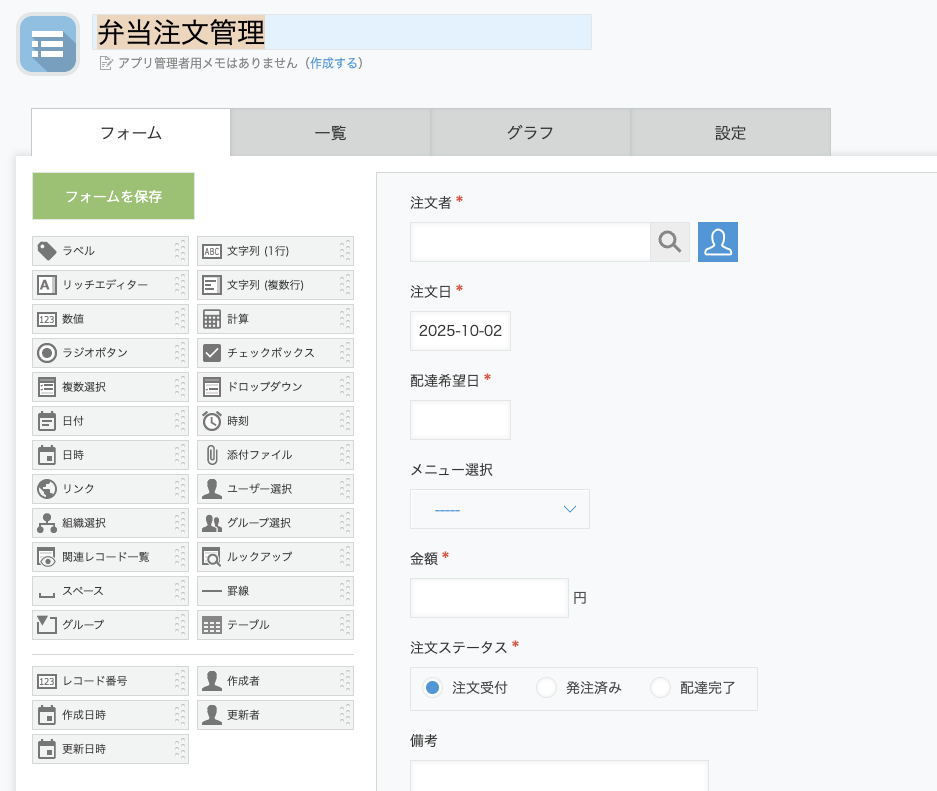This screenshot has width=937, height=791.
Task: Select the テーブル field icon
Action: (x=212, y=625)
